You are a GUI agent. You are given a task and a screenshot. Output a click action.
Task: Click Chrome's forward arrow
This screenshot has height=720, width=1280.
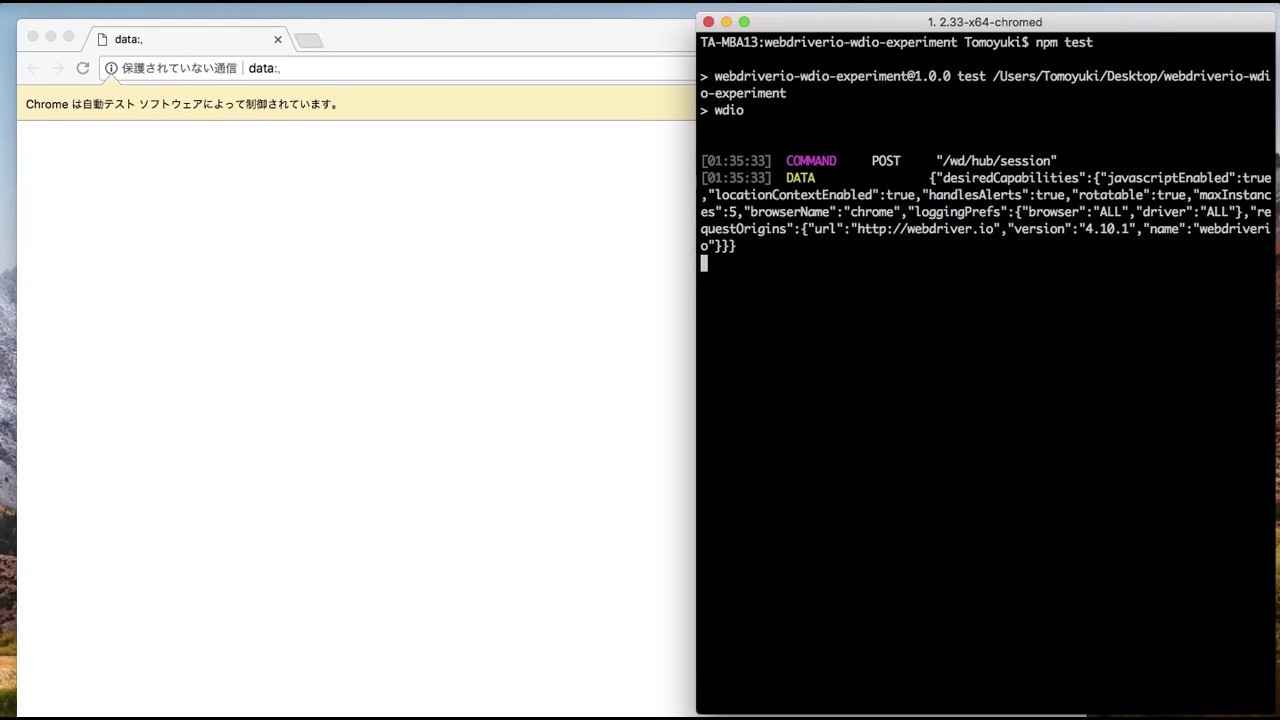point(57,68)
